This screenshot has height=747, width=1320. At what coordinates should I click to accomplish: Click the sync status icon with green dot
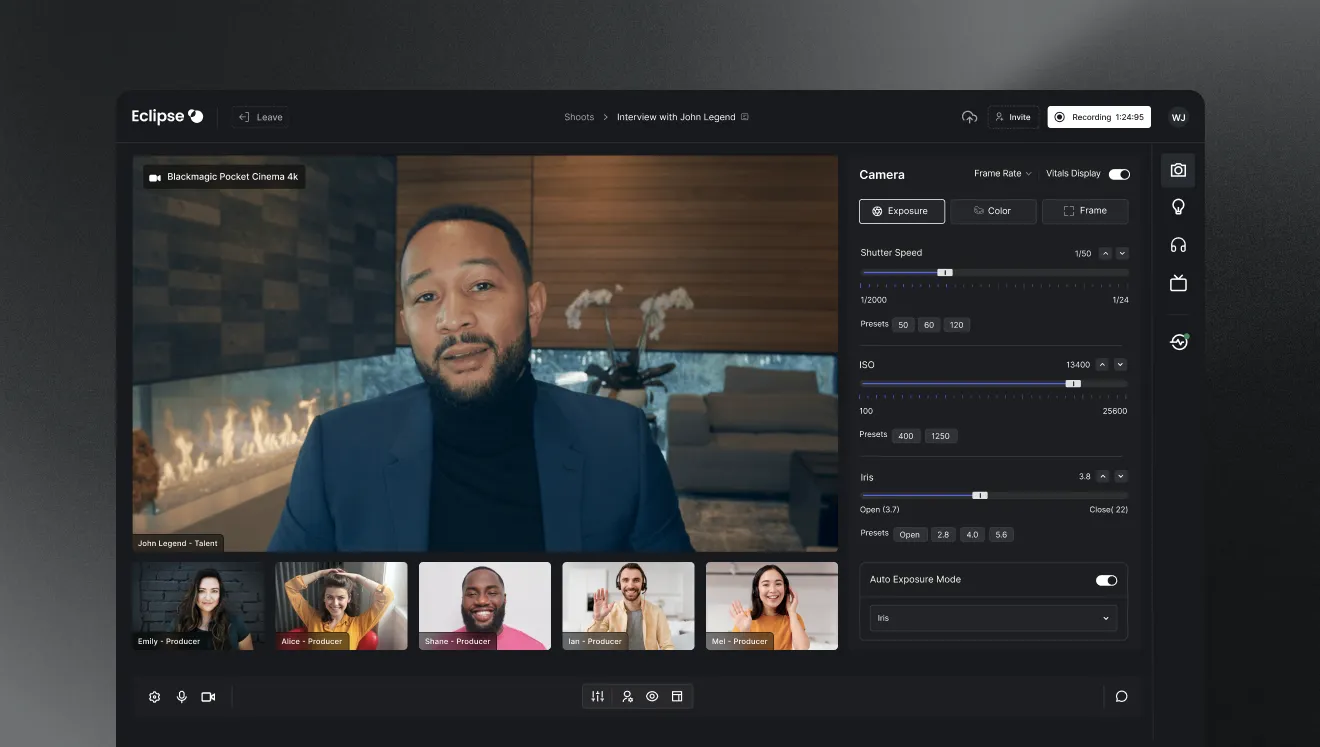1178,341
